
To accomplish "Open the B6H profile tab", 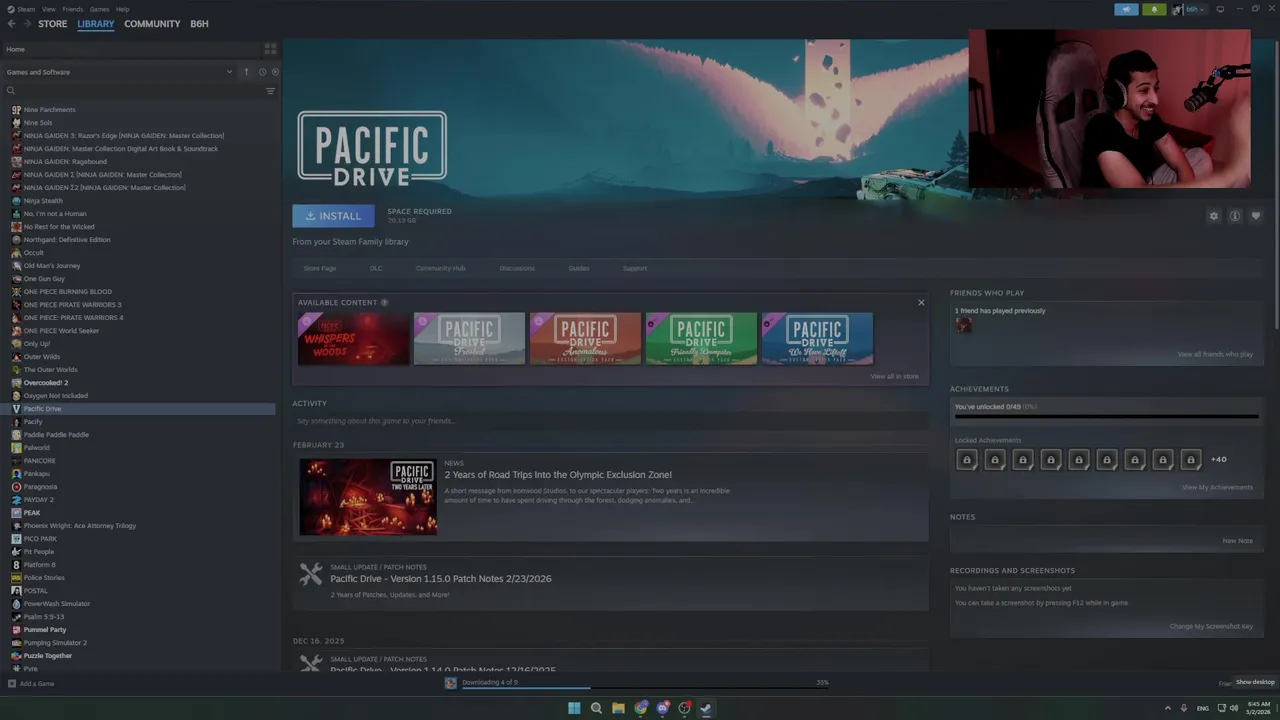I will (x=200, y=24).
